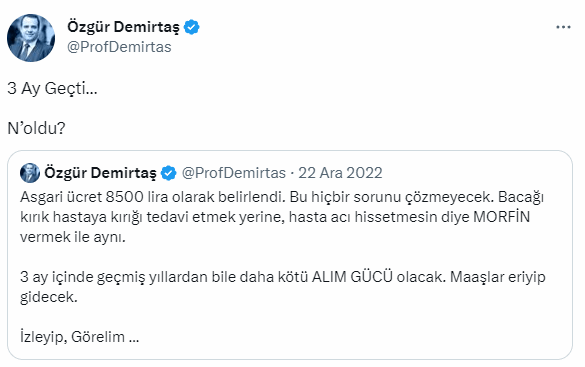Click 'İzleyip, Görelim ...' line in quote
Viewport: 585px width, 367px height.
79,337
